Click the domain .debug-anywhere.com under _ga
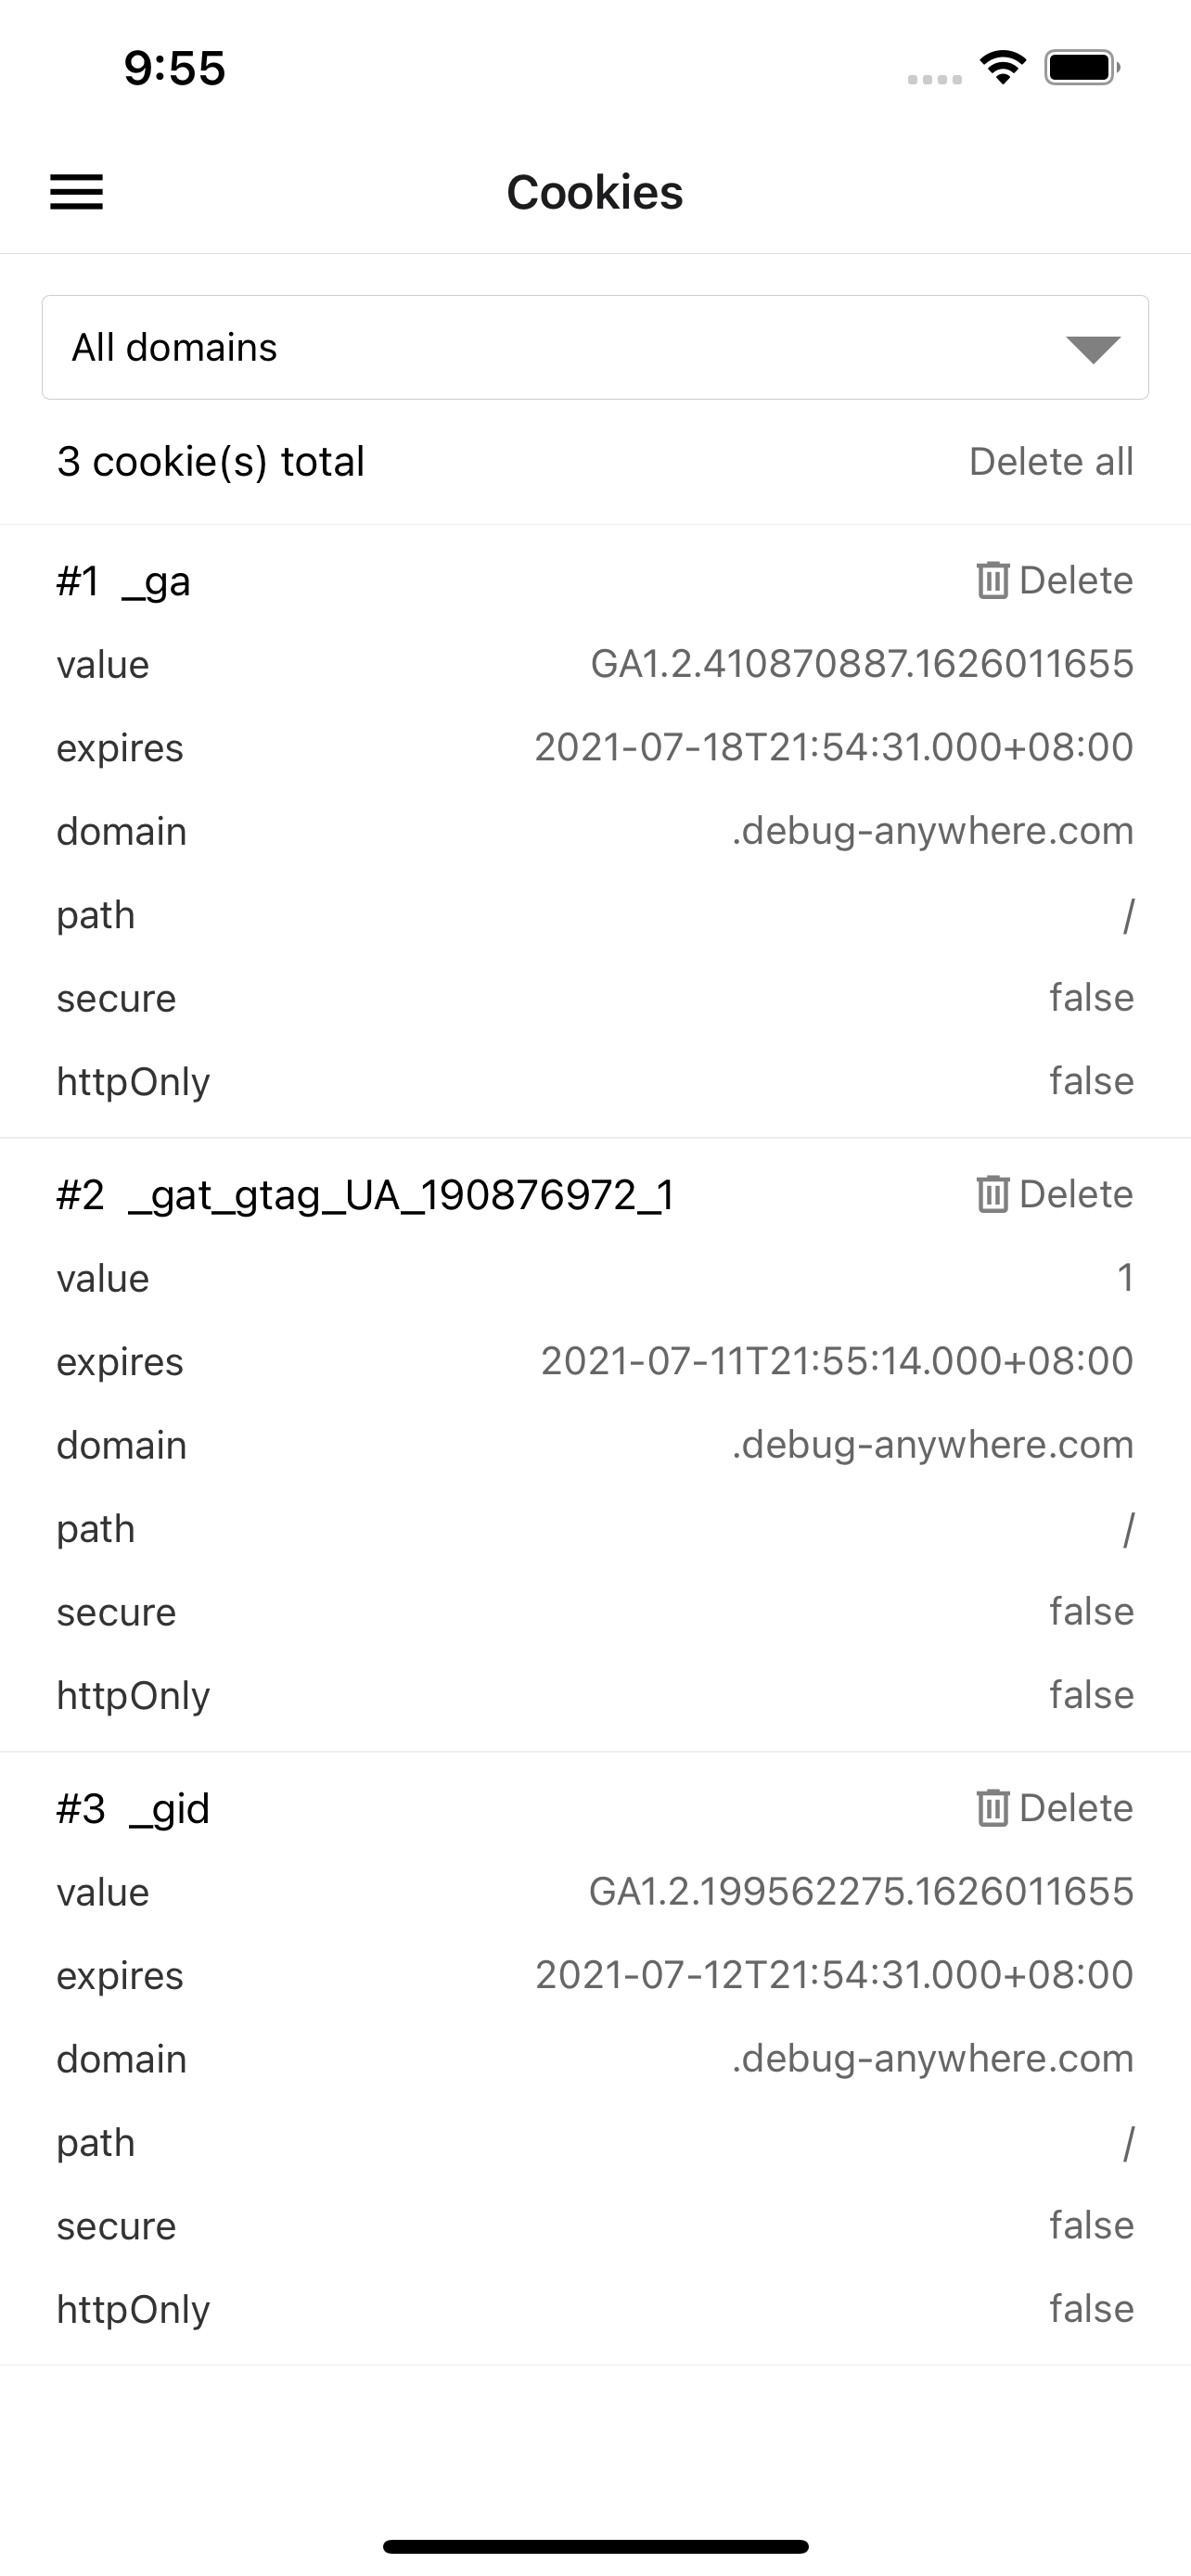This screenshot has width=1191, height=2576. [x=932, y=830]
